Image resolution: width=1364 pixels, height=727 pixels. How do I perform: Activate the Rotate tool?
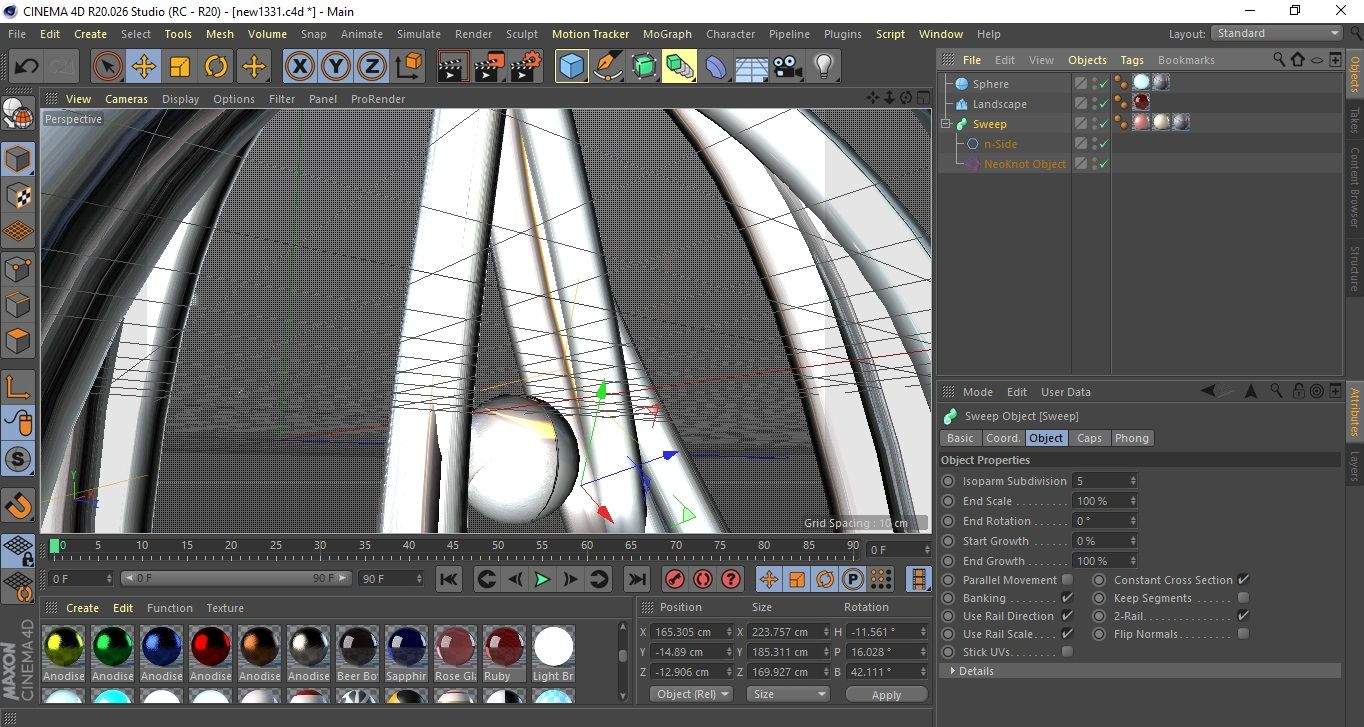click(x=216, y=67)
